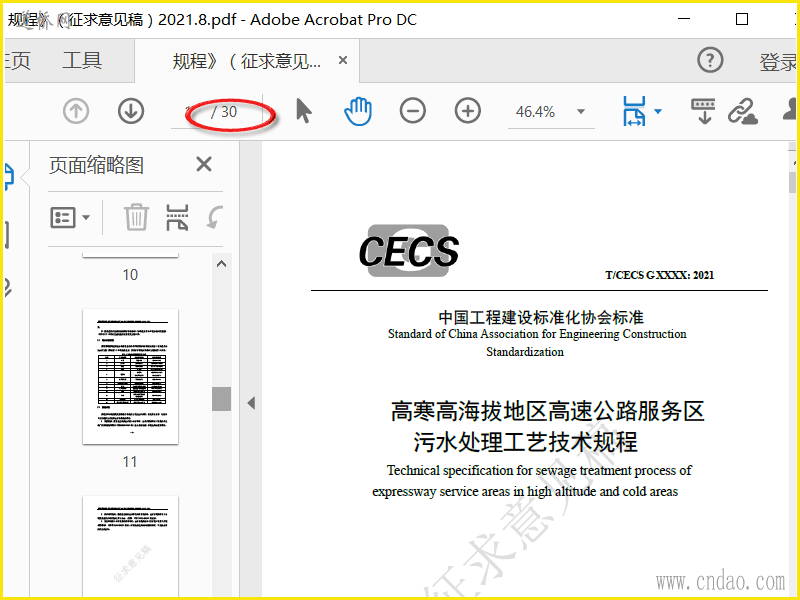
Task: Open the 工具 tab
Action: (82, 61)
